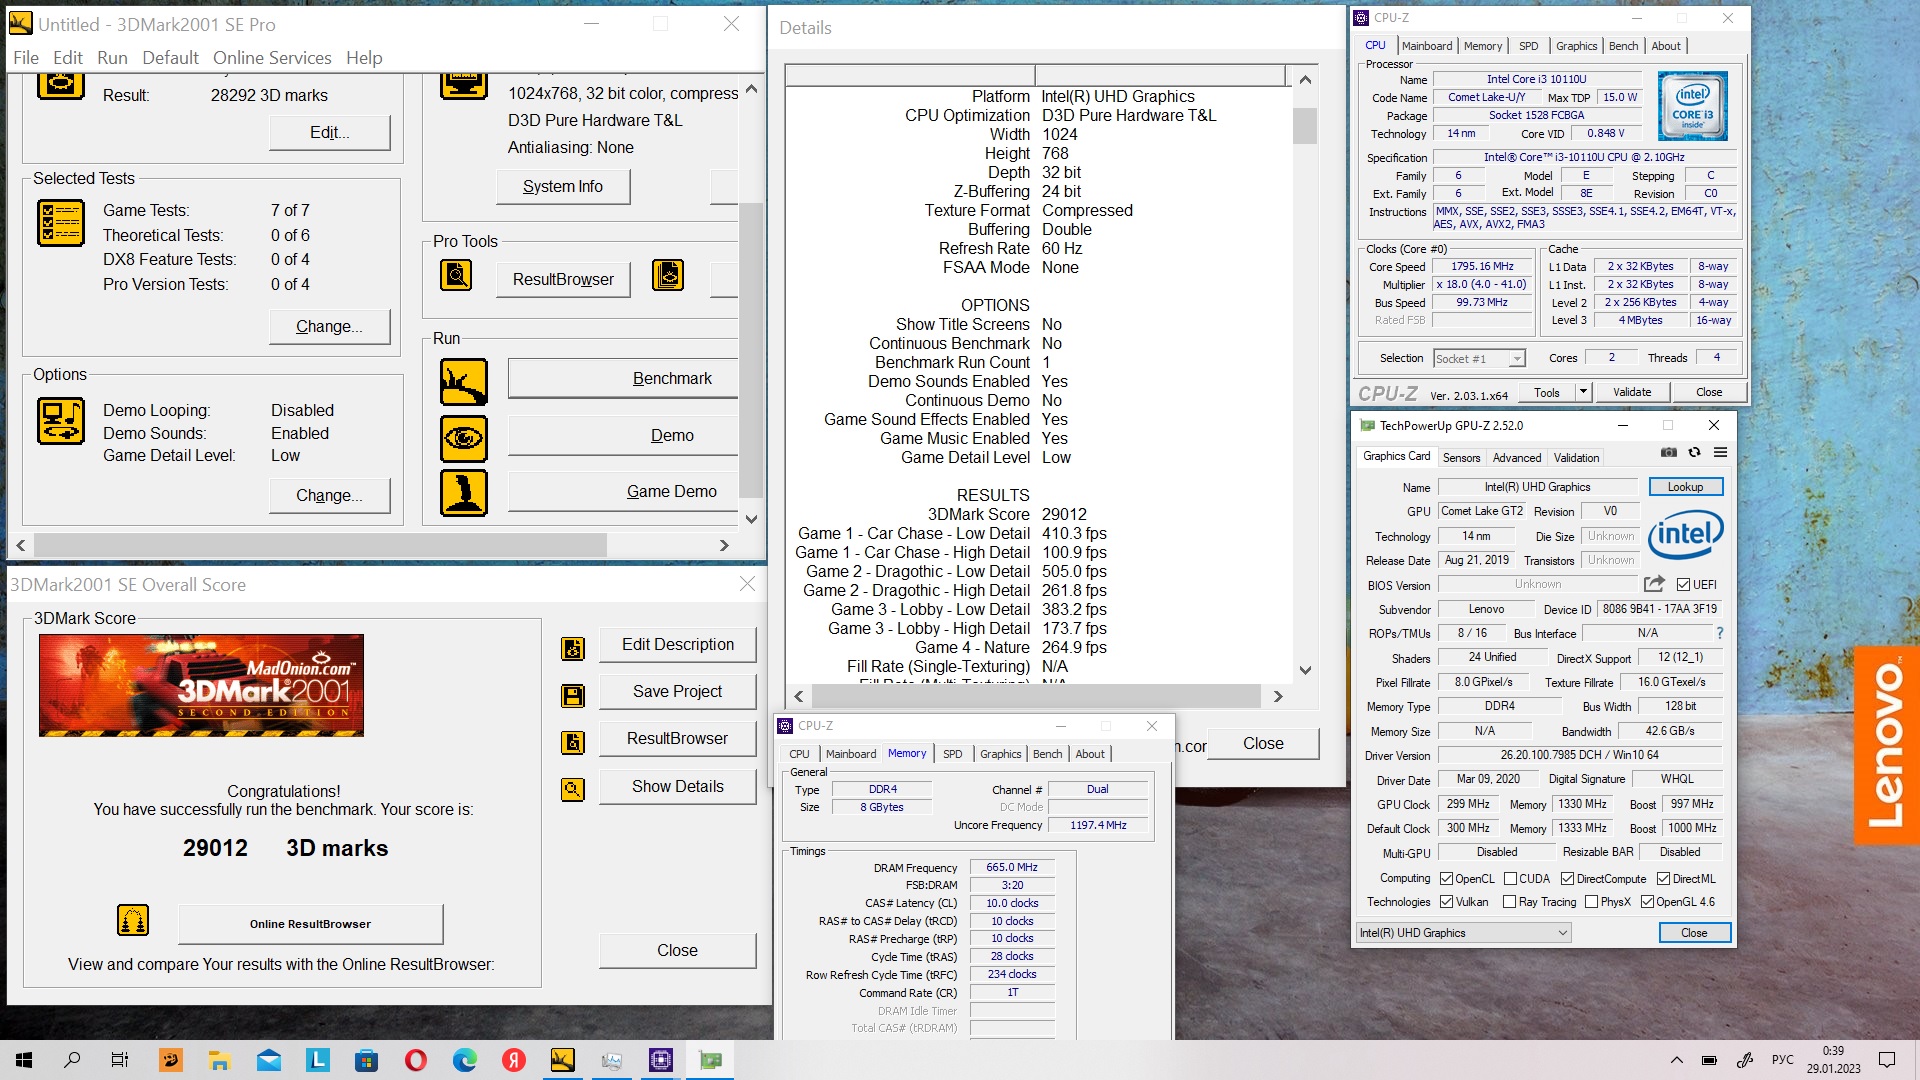Click the Details vertical scrollbar thumb
Viewport: 1920px width, 1080px height.
pyautogui.click(x=1305, y=125)
